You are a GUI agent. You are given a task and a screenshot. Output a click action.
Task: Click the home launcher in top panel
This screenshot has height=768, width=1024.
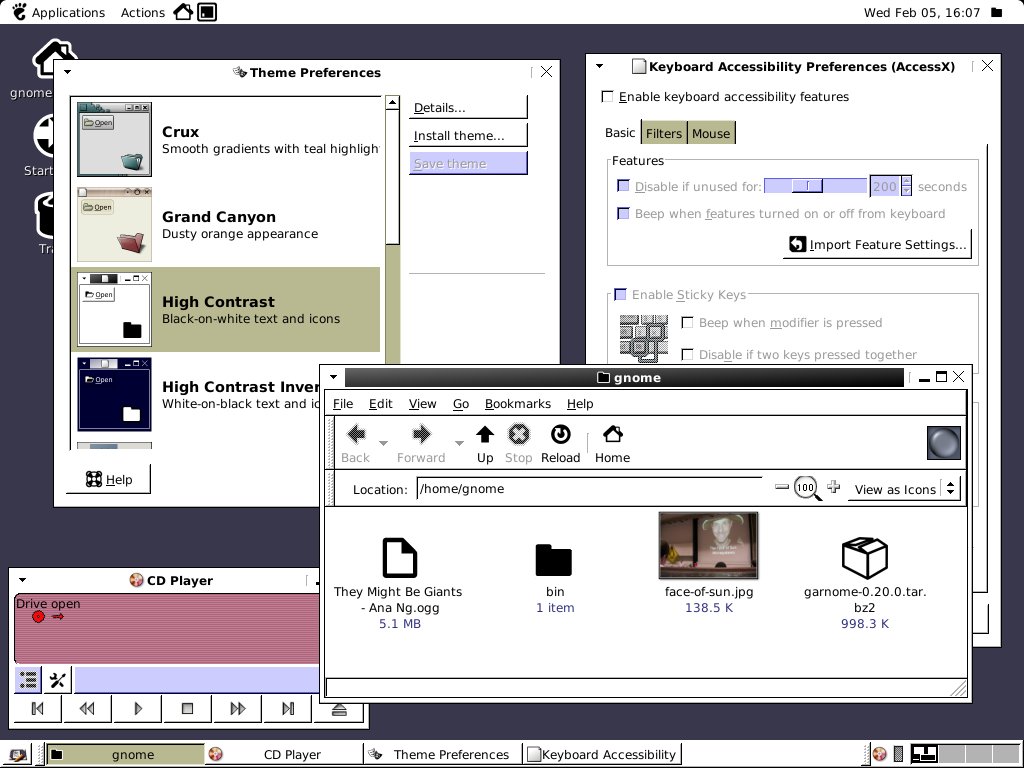pyautogui.click(x=183, y=12)
